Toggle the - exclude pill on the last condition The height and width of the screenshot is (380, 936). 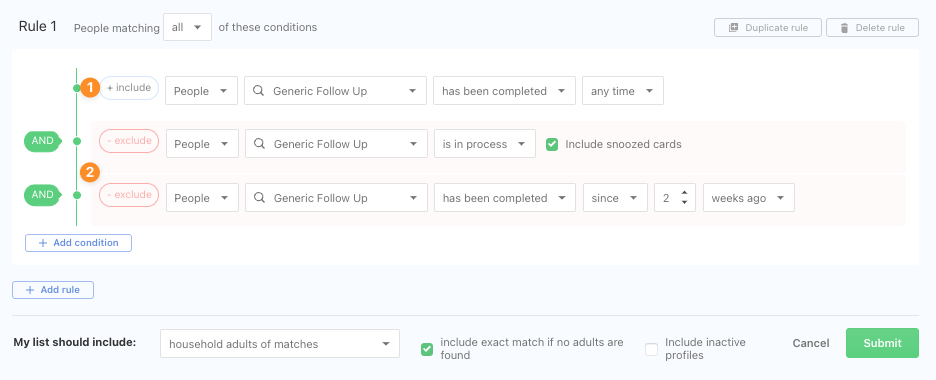129,194
